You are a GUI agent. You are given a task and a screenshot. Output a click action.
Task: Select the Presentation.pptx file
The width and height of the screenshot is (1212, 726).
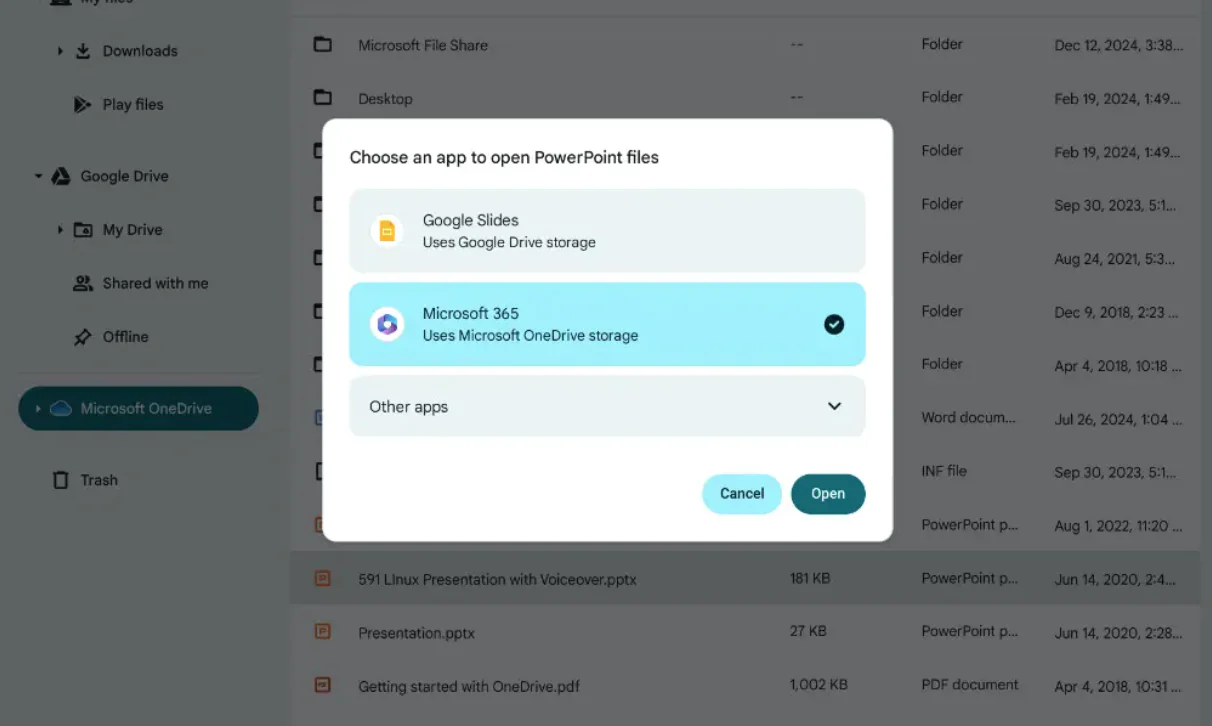tap(745, 632)
